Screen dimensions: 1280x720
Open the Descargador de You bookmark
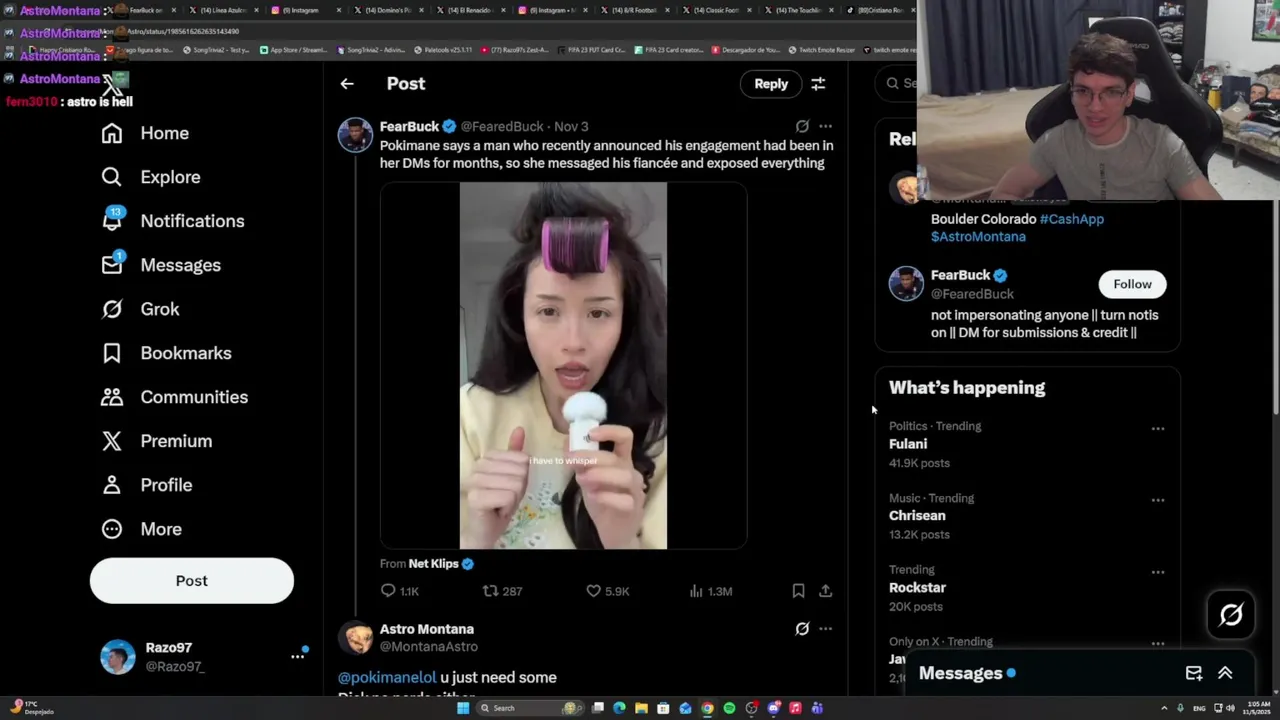point(746,49)
